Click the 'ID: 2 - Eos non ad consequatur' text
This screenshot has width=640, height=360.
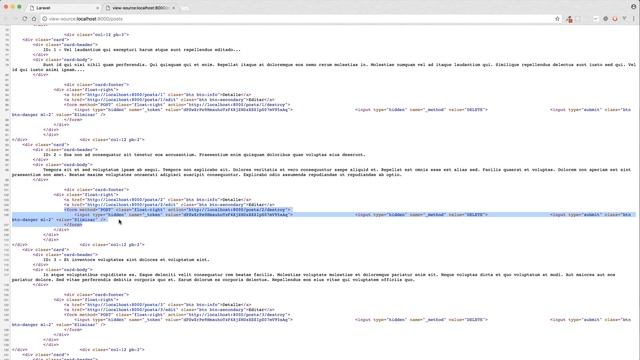tap(204, 155)
